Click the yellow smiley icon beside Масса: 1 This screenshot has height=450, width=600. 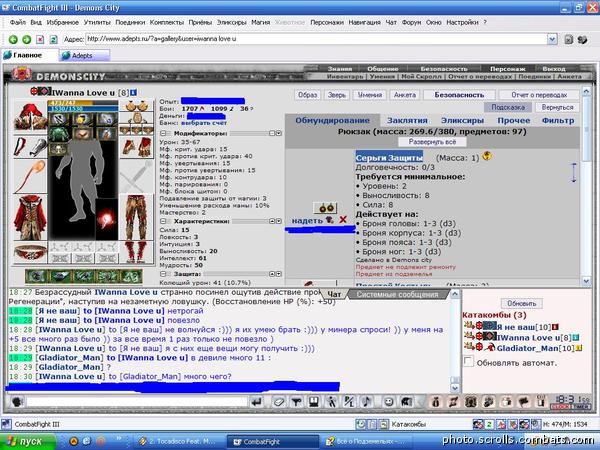[x=487, y=156]
